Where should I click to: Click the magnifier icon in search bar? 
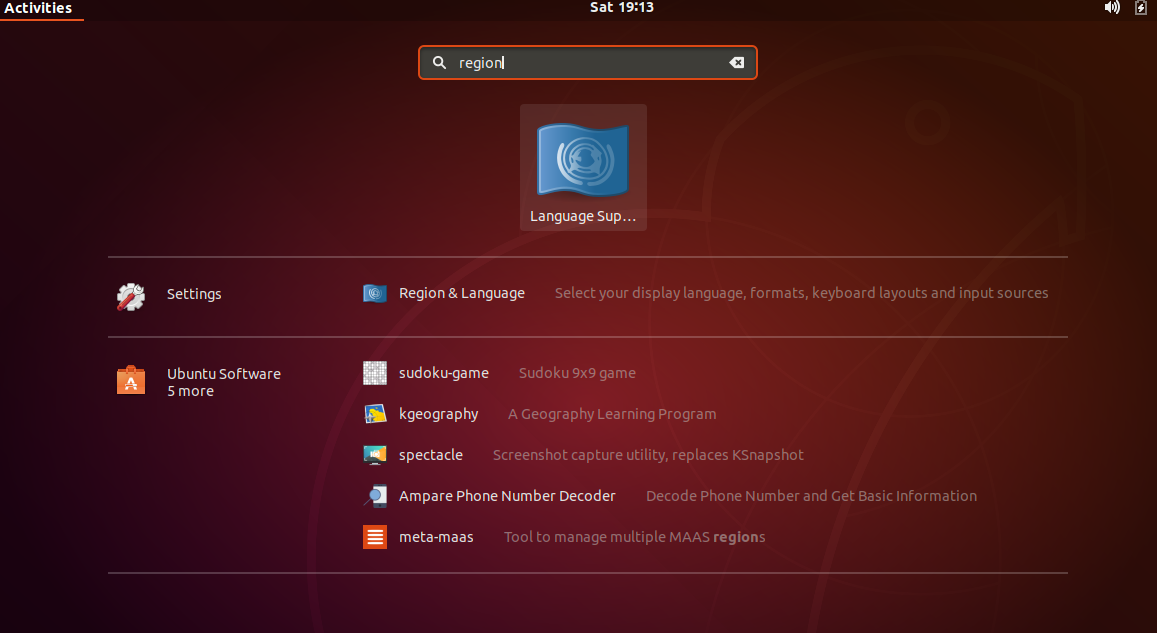pos(439,63)
